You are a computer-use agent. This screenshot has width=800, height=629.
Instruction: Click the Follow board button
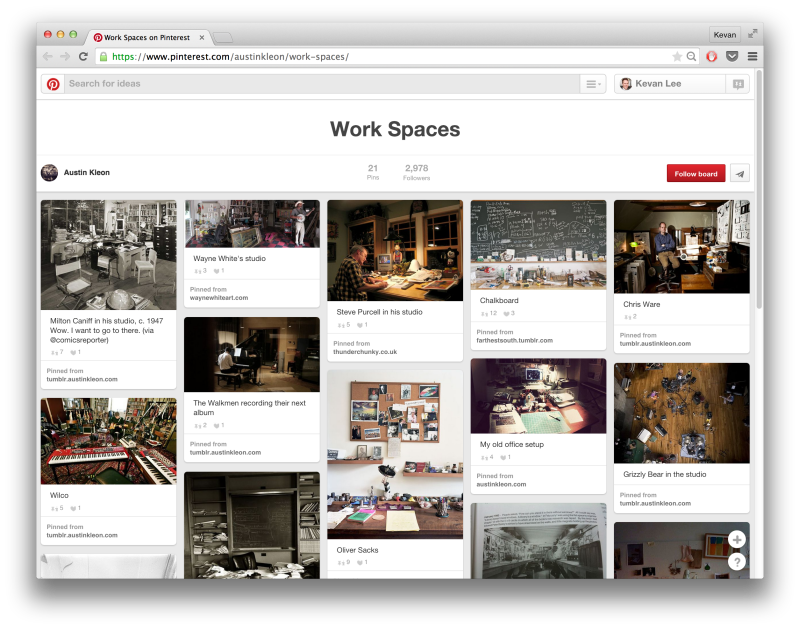coord(695,173)
